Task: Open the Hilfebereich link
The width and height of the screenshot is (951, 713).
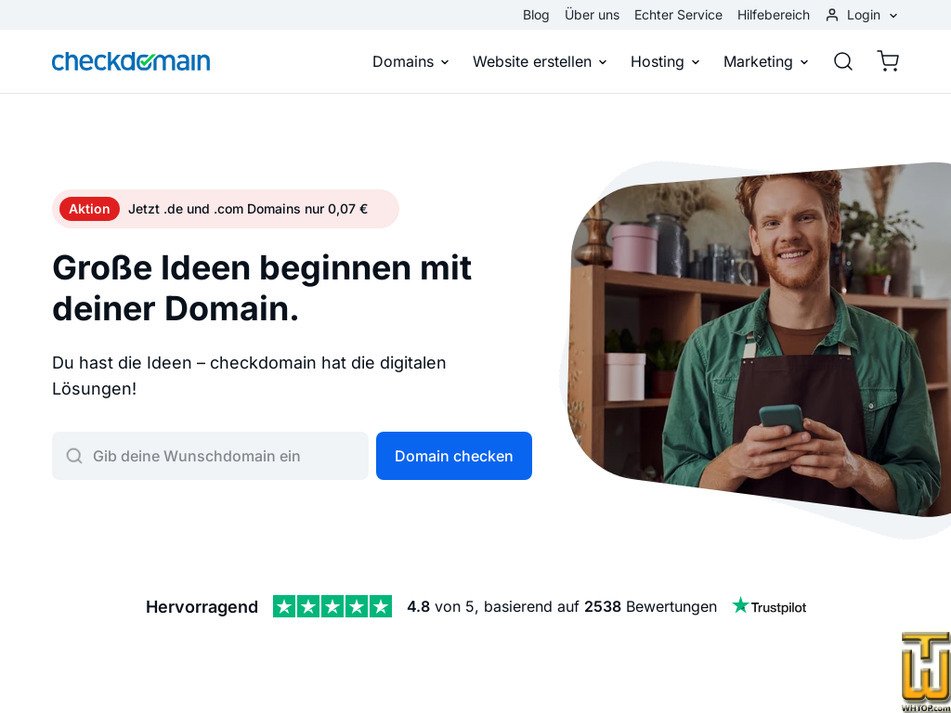Action: pyautogui.click(x=773, y=15)
